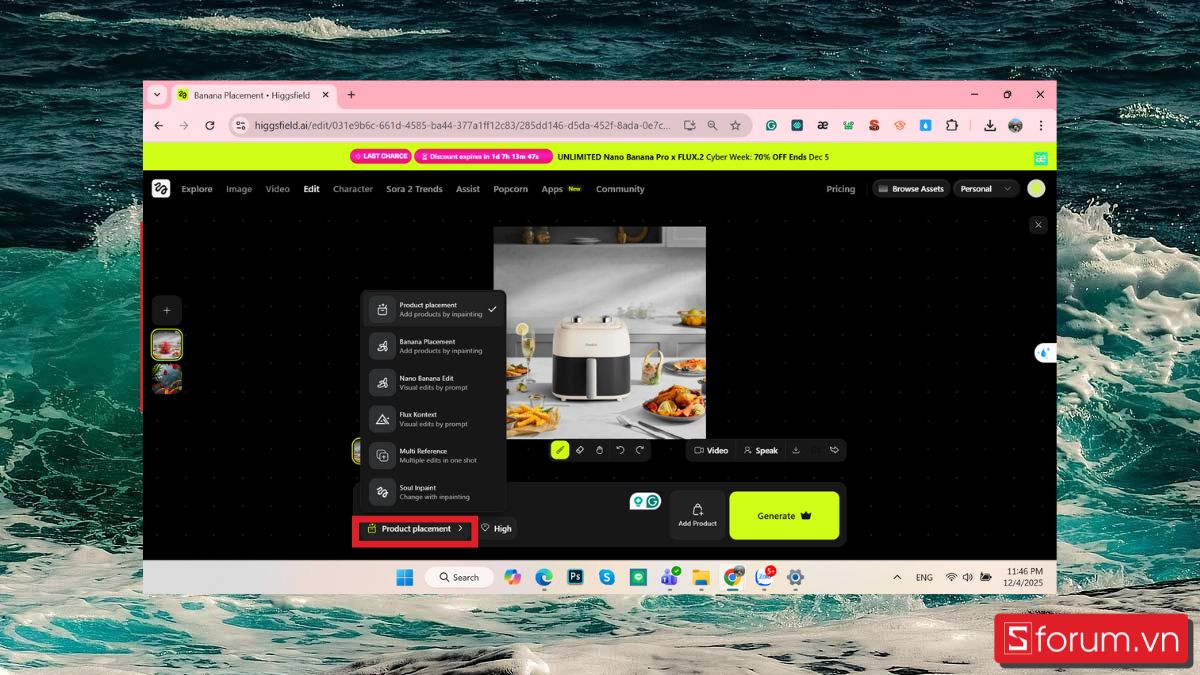The image size is (1200, 675).
Task: Click the Higgsfield logo icon
Action: tap(161, 188)
